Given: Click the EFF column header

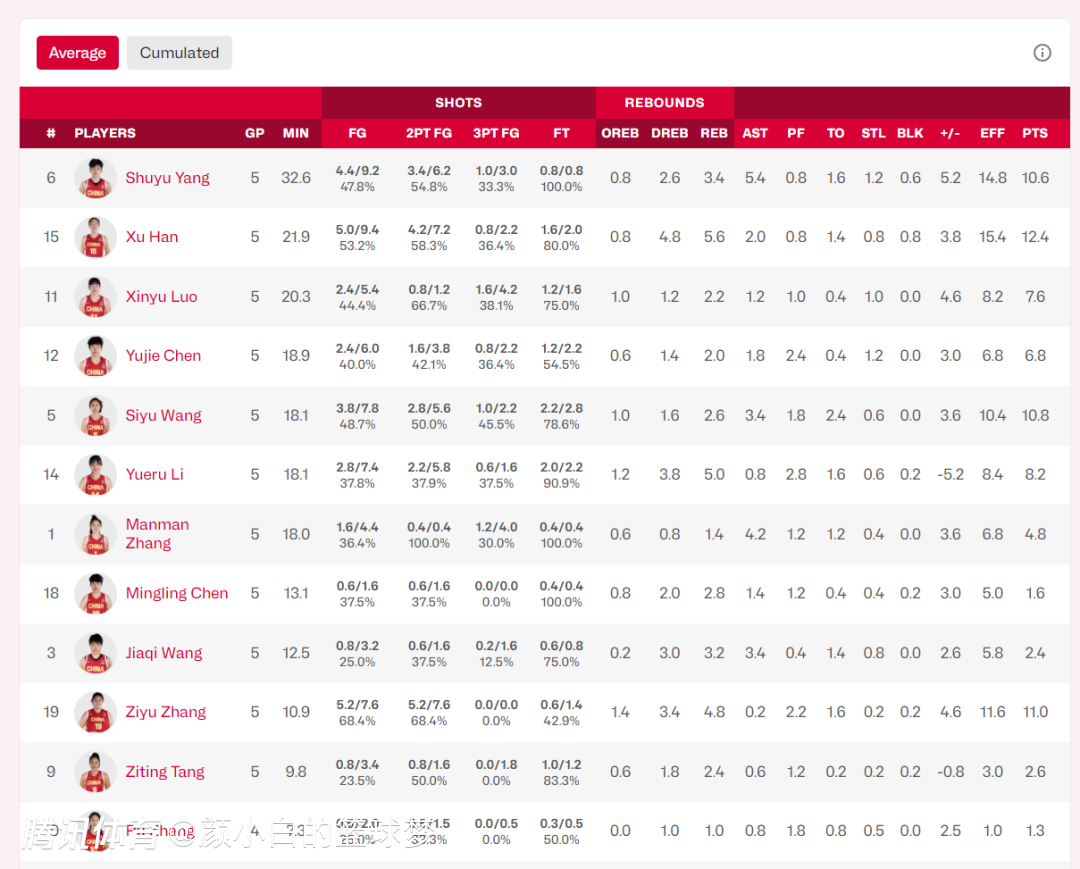Looking at the screenshot, I should click(x=992, y=133).
